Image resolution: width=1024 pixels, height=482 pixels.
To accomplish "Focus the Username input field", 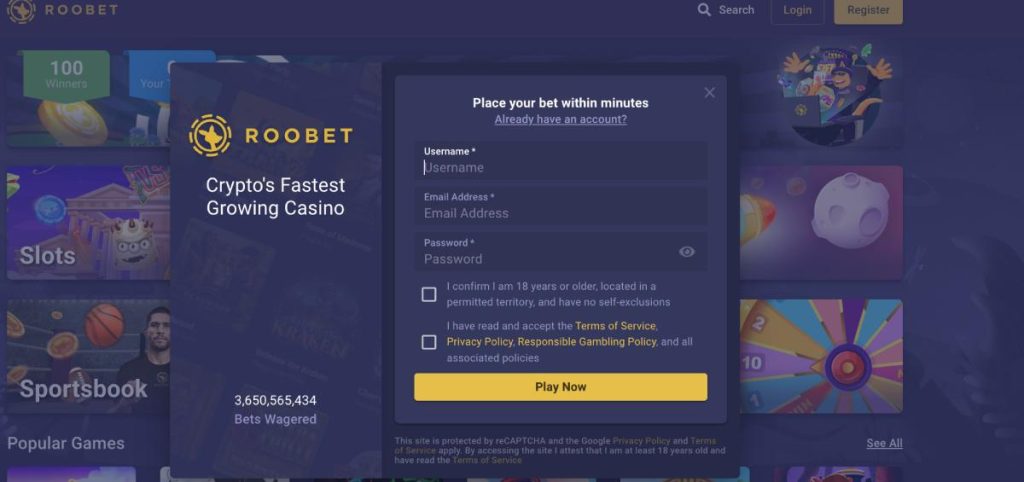I will [560, 161].
